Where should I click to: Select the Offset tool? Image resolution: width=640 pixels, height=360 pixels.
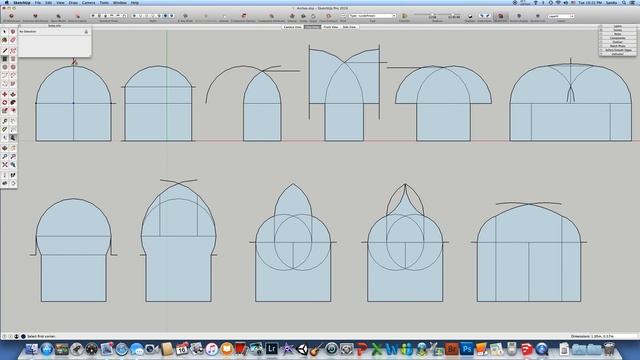pyautogui.click(x=13, y=111)
